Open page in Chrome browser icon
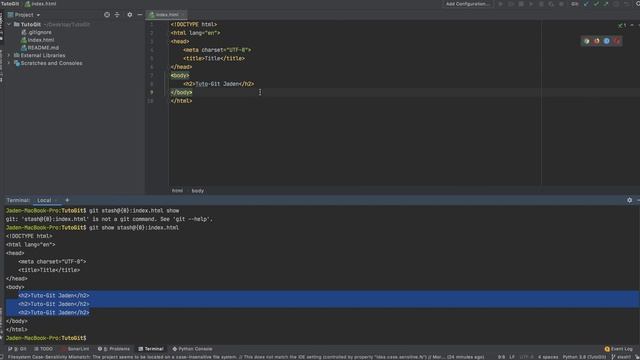The image size is (640, 360). coord(587,41)
